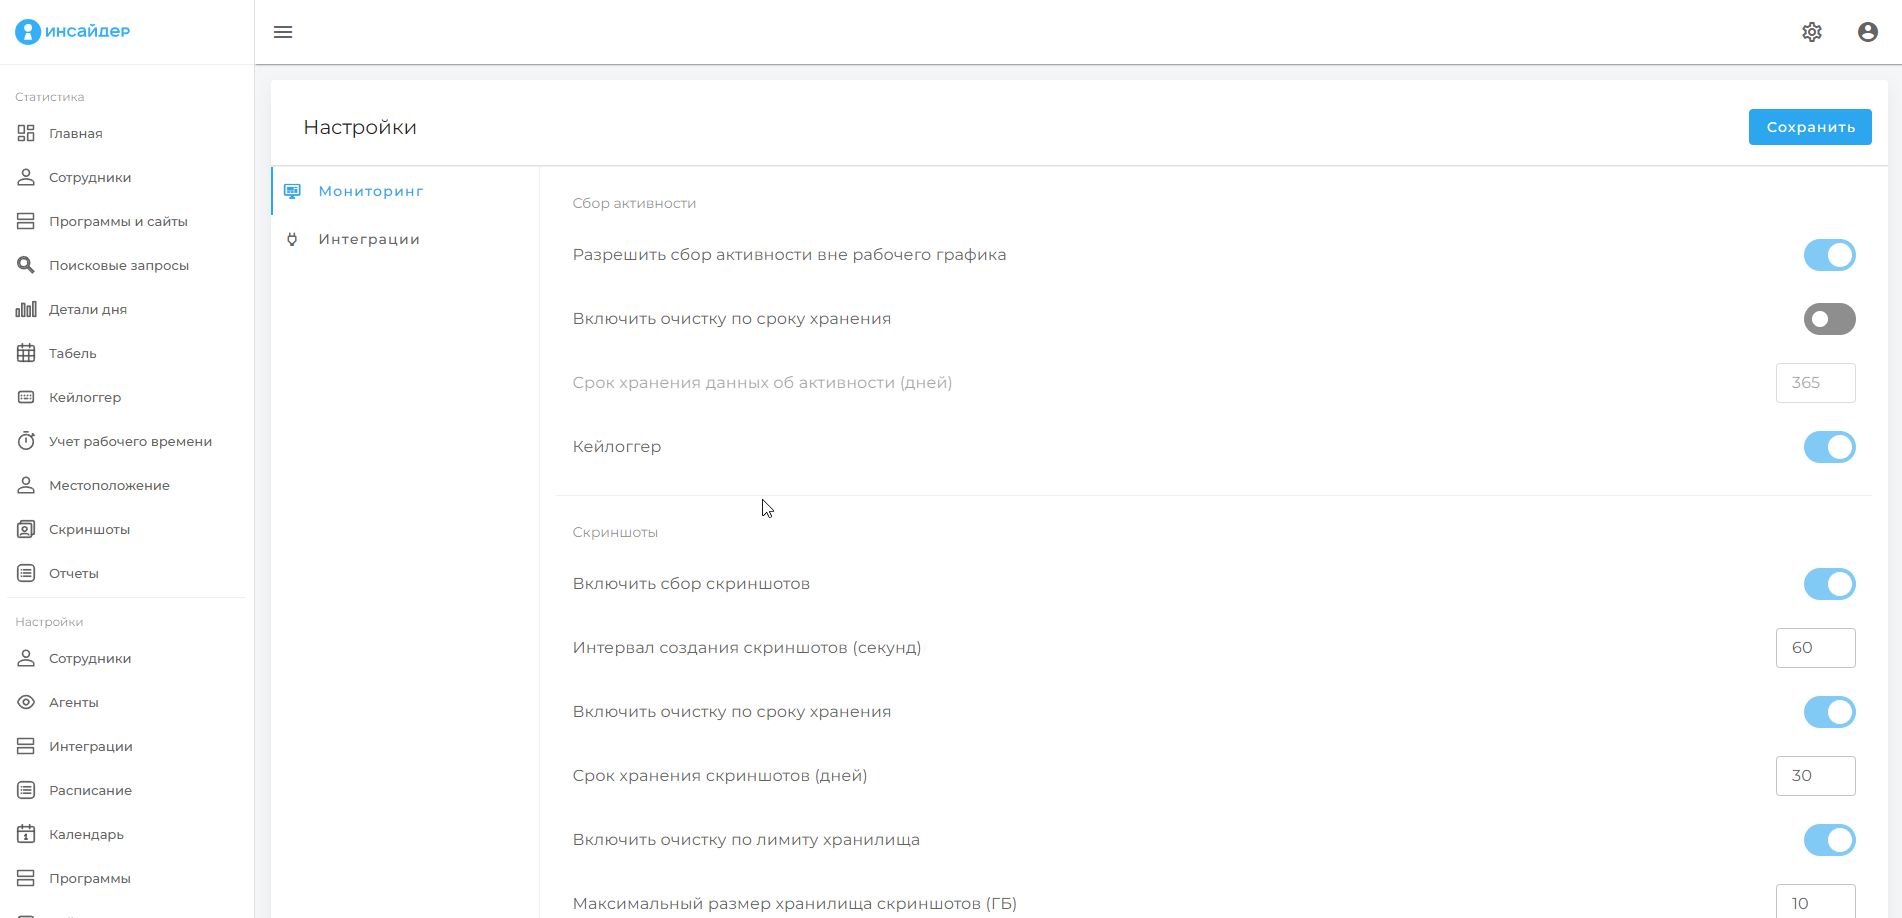This screenshot has height=918, width=1902.
Task: Click the Детали дня bar chart icon
Action: pyautogui.click(x=26, y=309)
